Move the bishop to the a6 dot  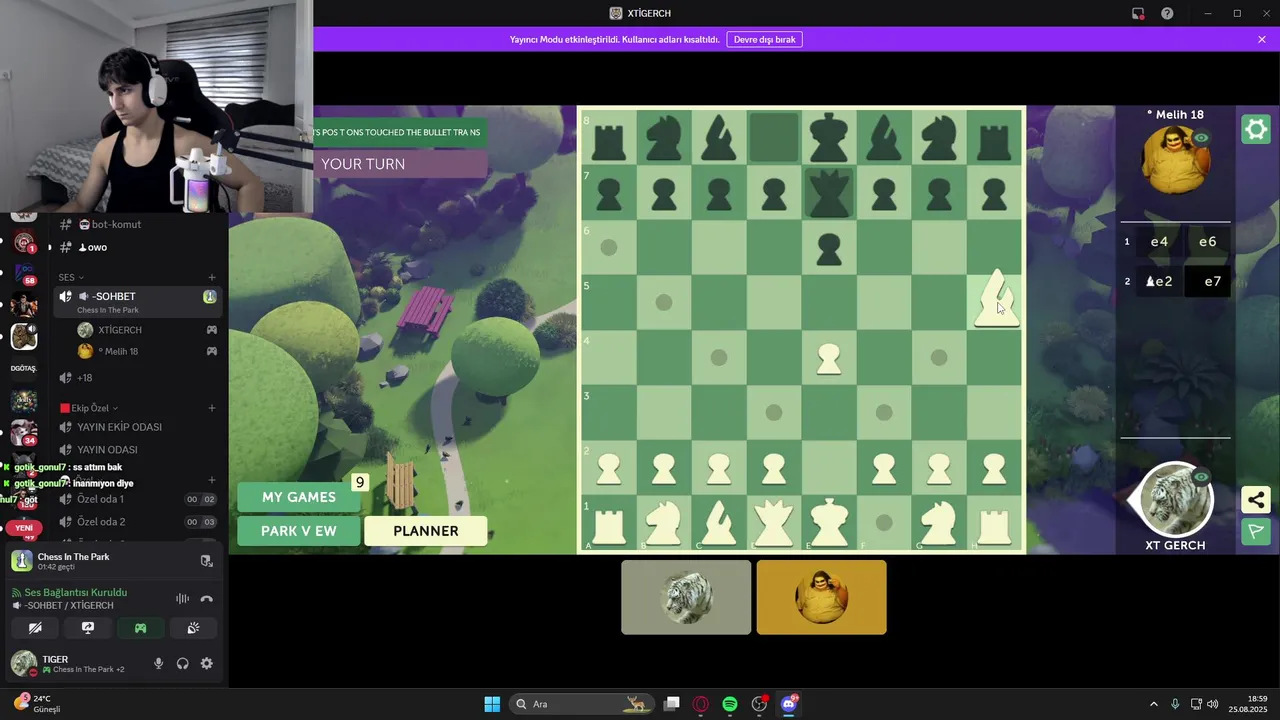click(608, 247)
